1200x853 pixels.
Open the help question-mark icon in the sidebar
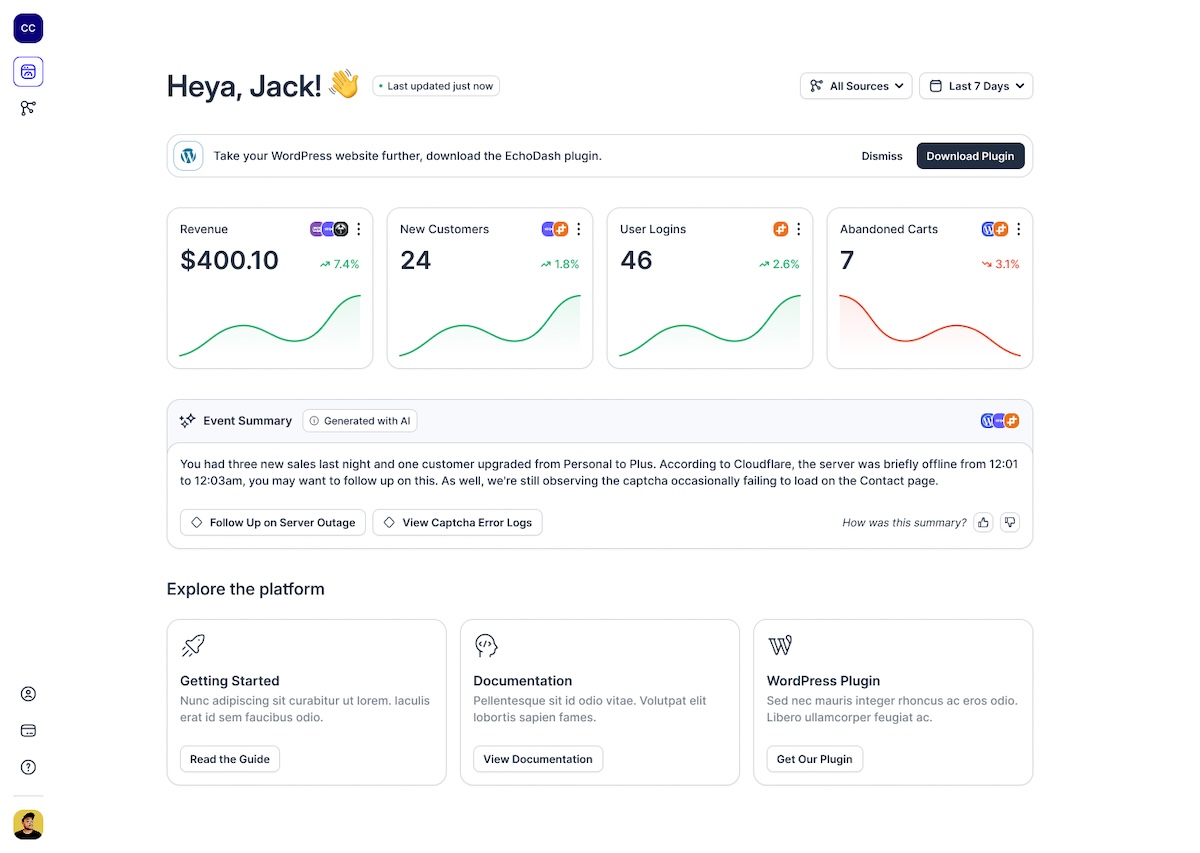pos(27,767)
